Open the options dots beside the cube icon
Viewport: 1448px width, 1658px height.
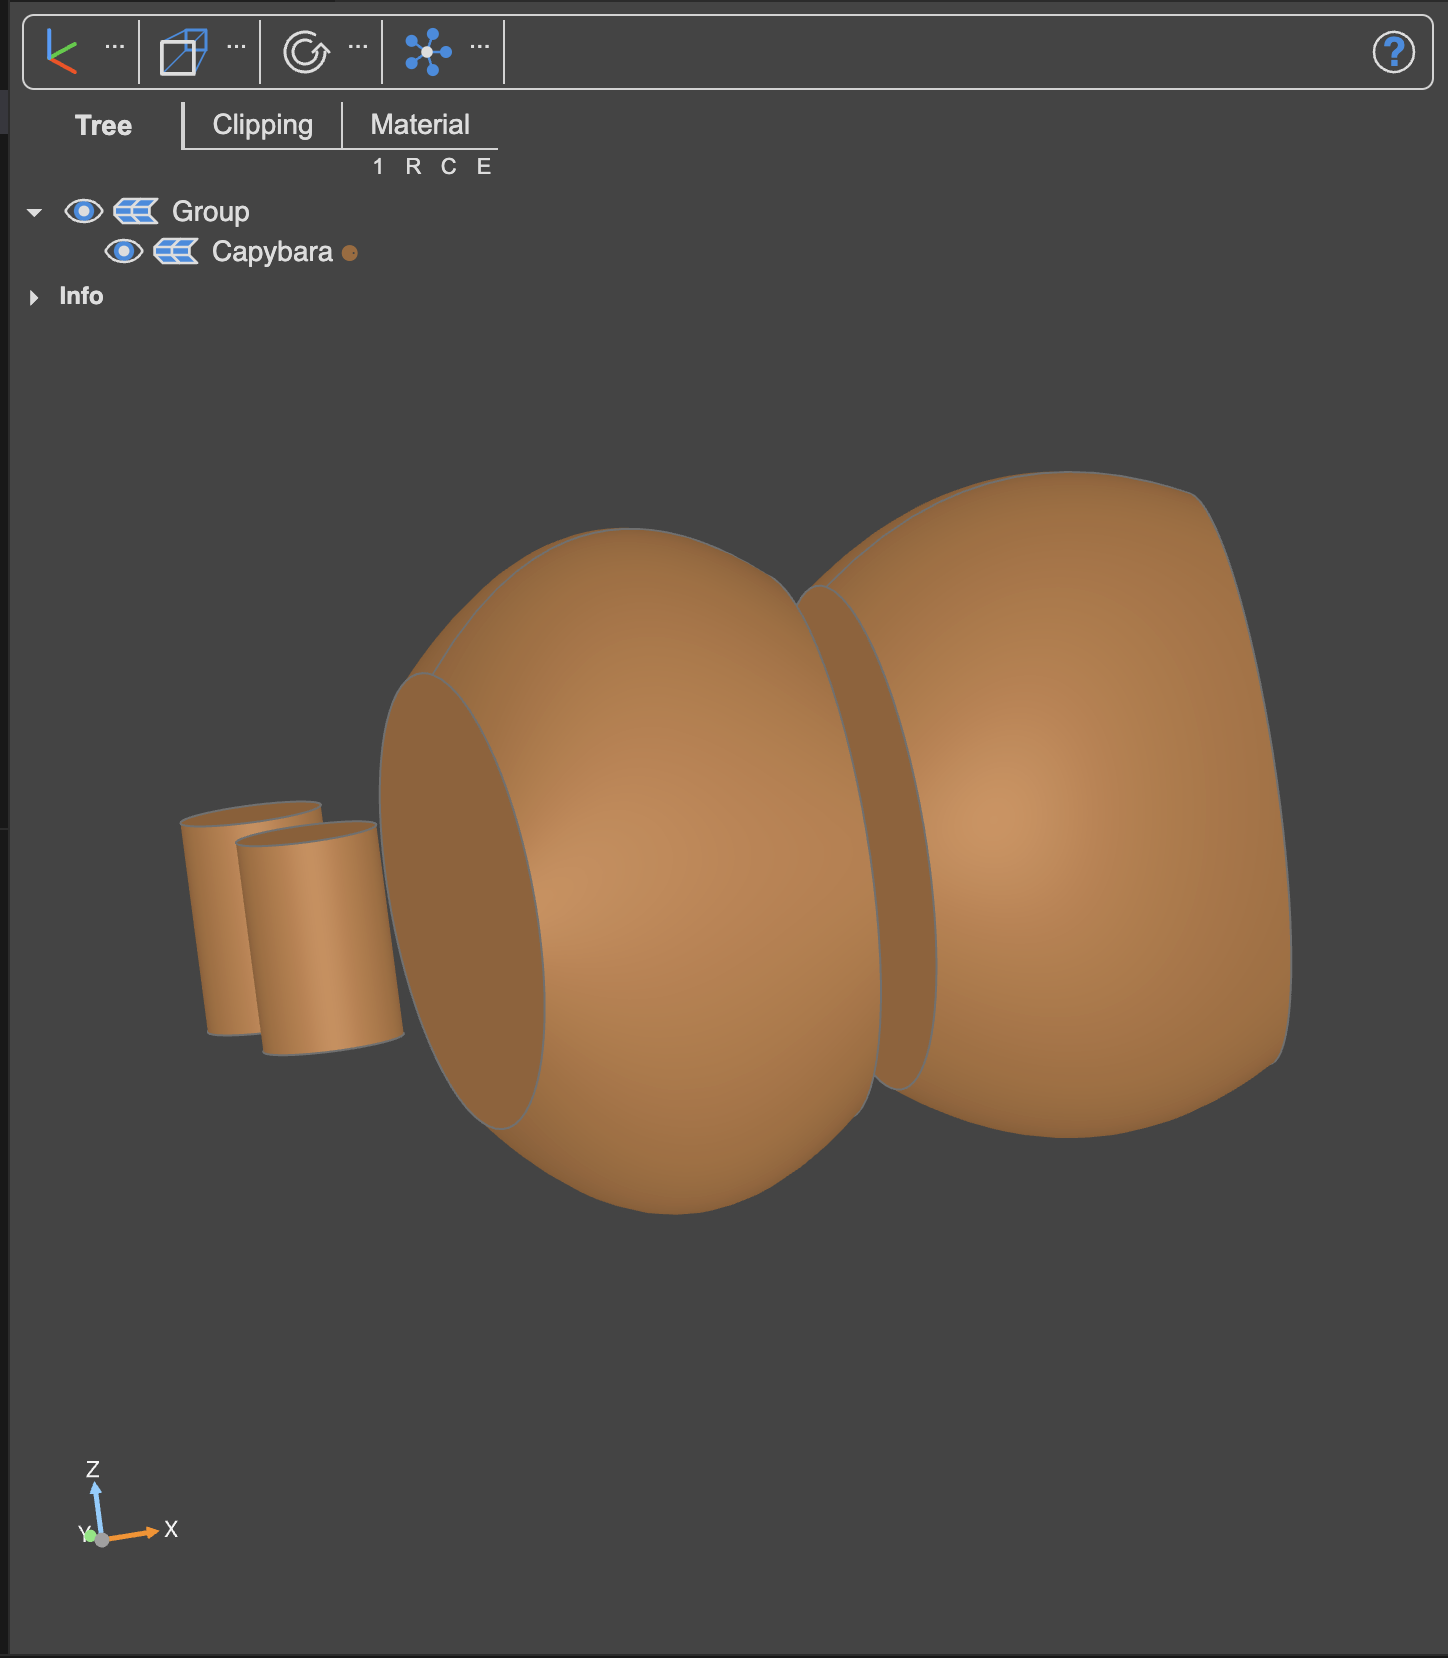236,46
